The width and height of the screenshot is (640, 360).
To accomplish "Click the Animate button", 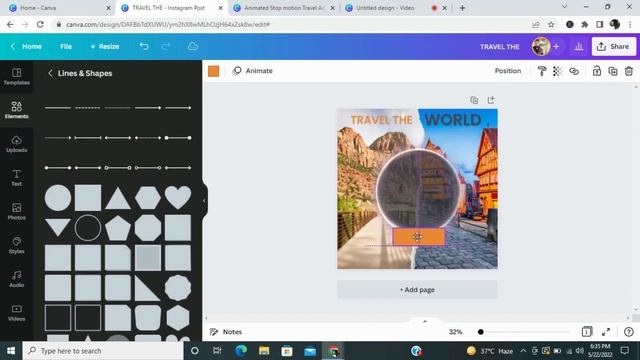I will pyautogui.click(x=253, y=71).
